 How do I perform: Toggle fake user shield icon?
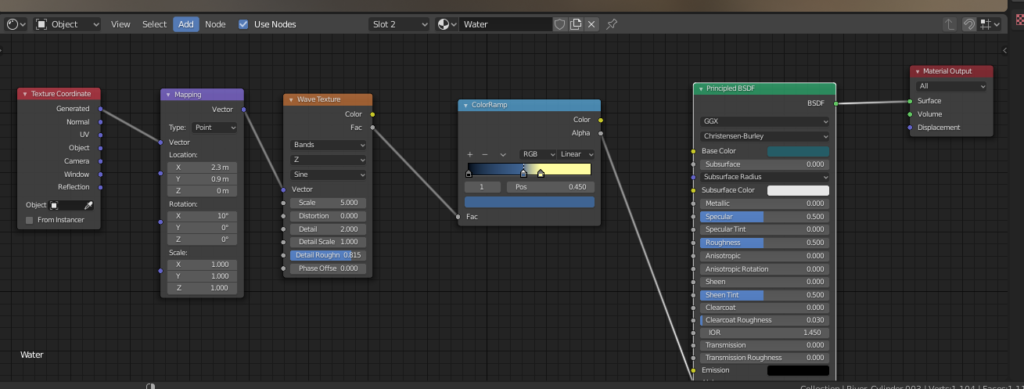tap(560, 24)
